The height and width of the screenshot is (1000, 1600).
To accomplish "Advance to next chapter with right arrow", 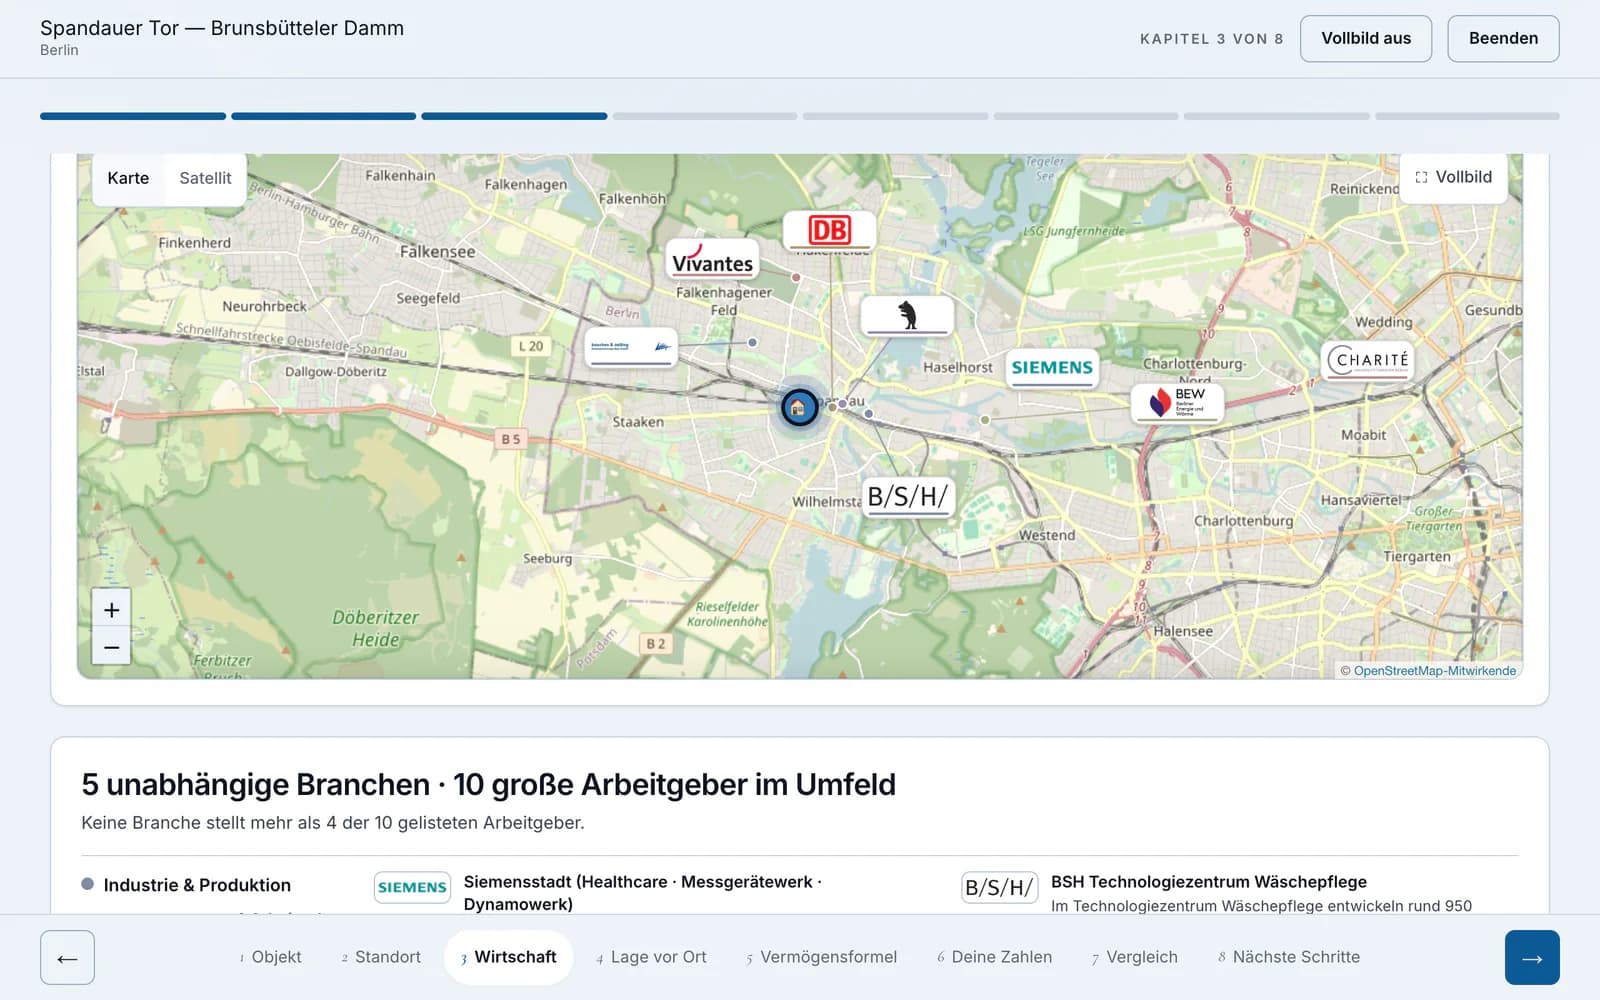I will pos(1532,957).
